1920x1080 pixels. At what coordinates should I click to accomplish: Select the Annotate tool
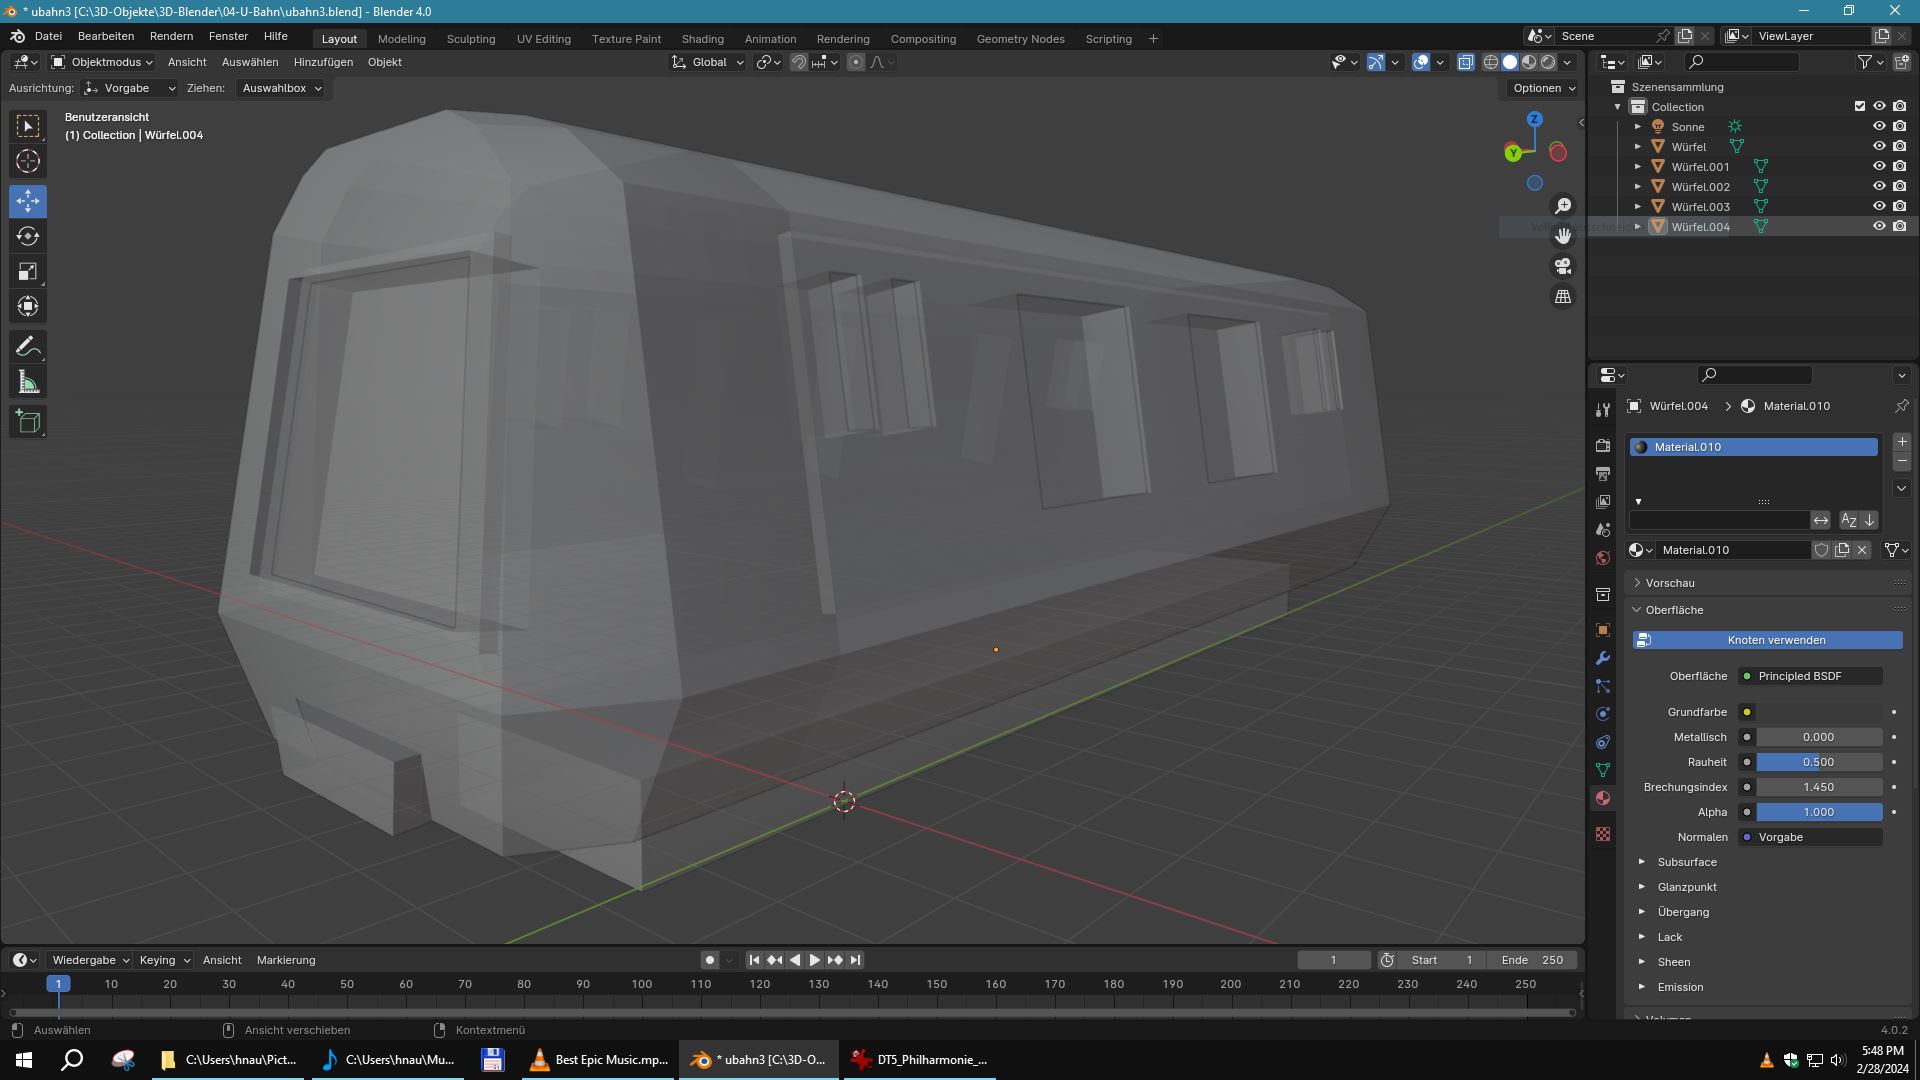coord(28,347)
